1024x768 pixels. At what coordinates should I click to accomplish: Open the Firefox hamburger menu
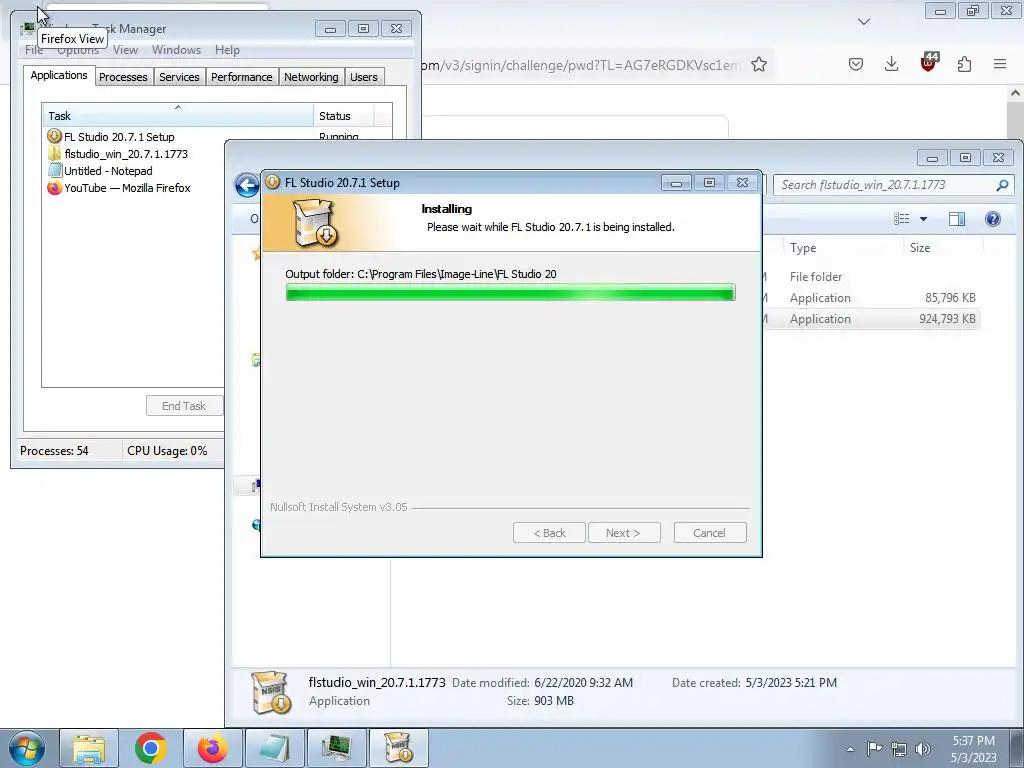pos(1000,64)
